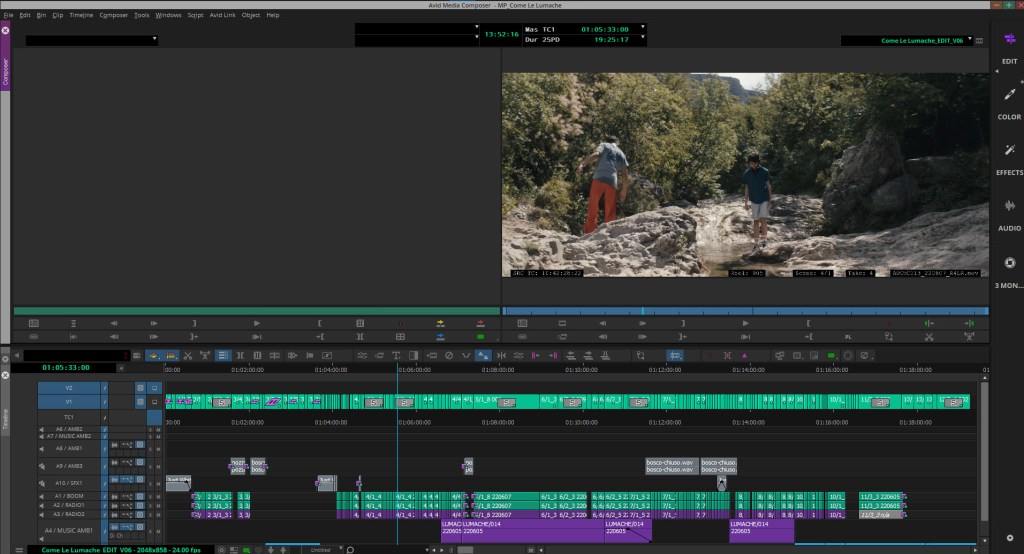Click the Splice-In yellow arrow under source monitor
Viewport: 1024px width, 554px height.
(x=440, y=323)
